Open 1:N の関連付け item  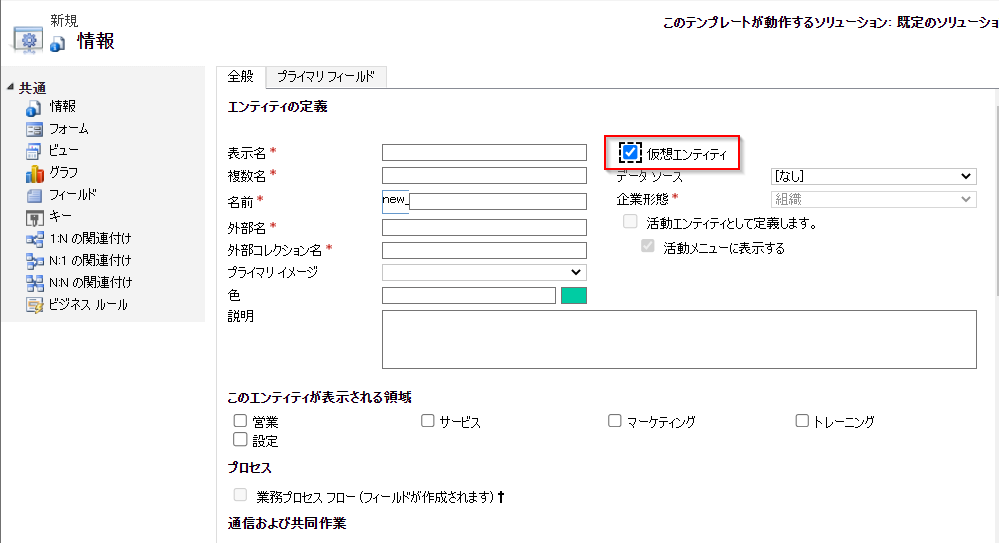pyautogui.click(x=90, y=238)
